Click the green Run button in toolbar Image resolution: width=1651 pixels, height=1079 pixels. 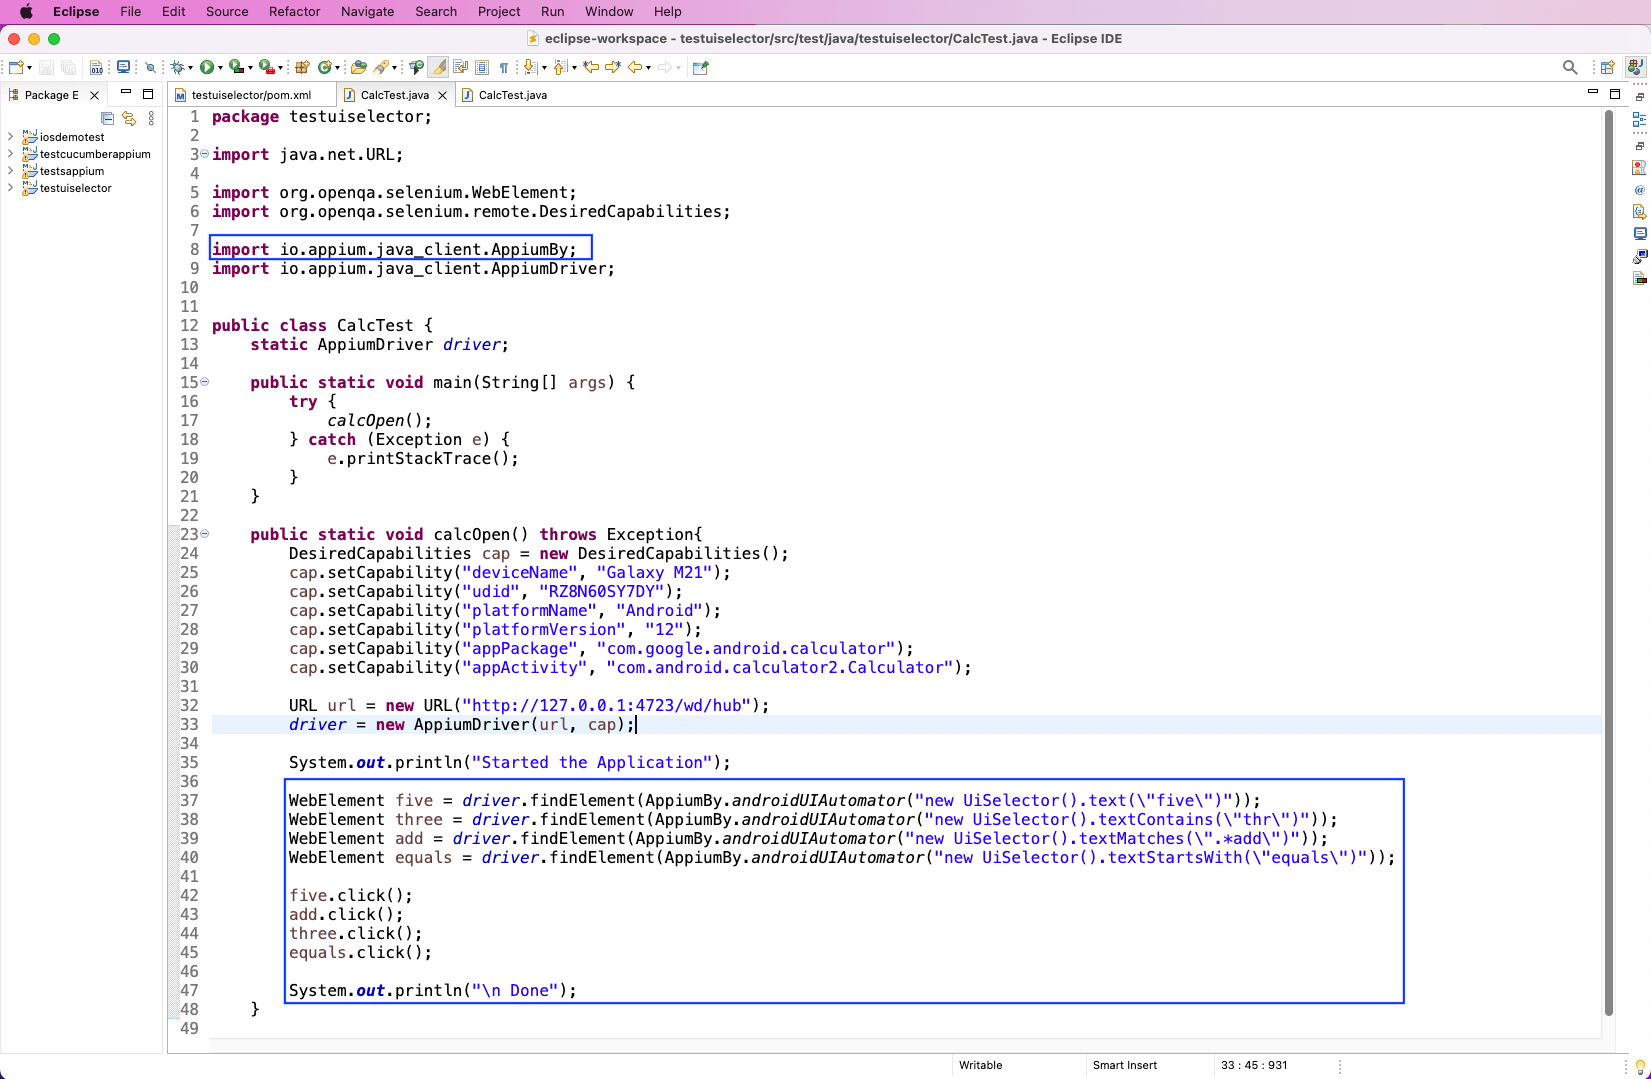click(206, 67)
